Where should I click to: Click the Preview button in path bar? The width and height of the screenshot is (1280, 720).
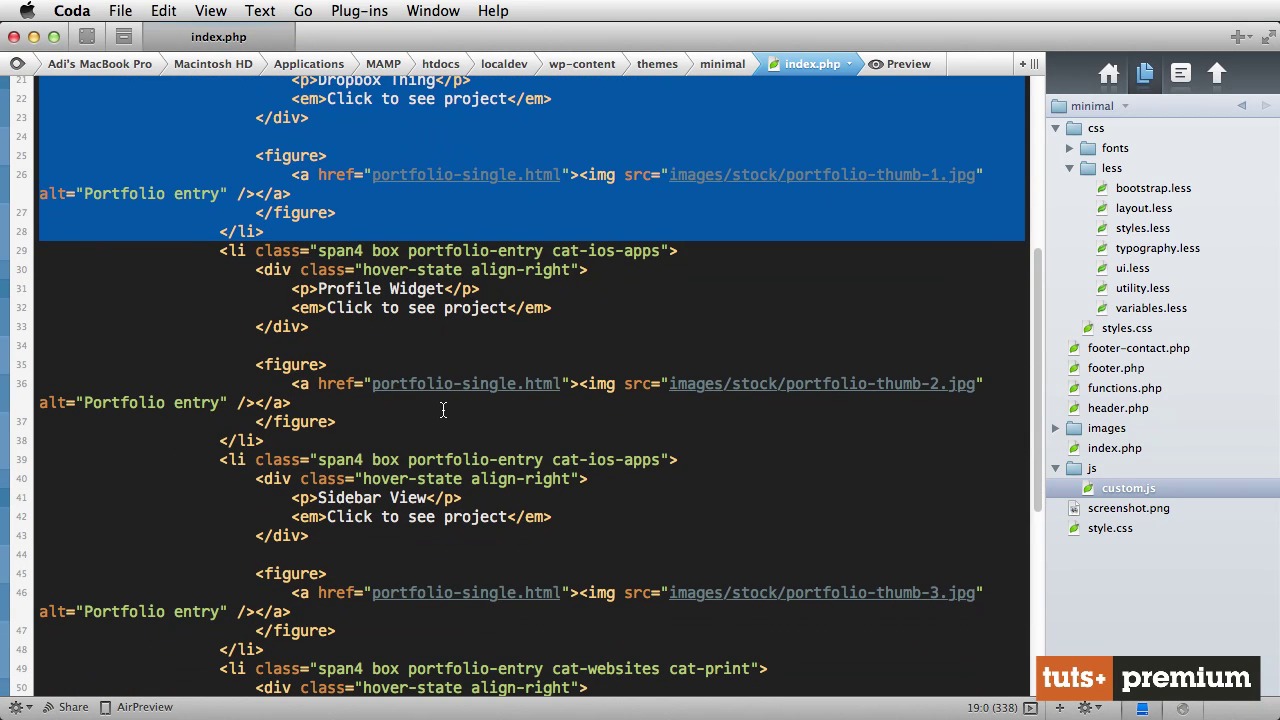899,64
